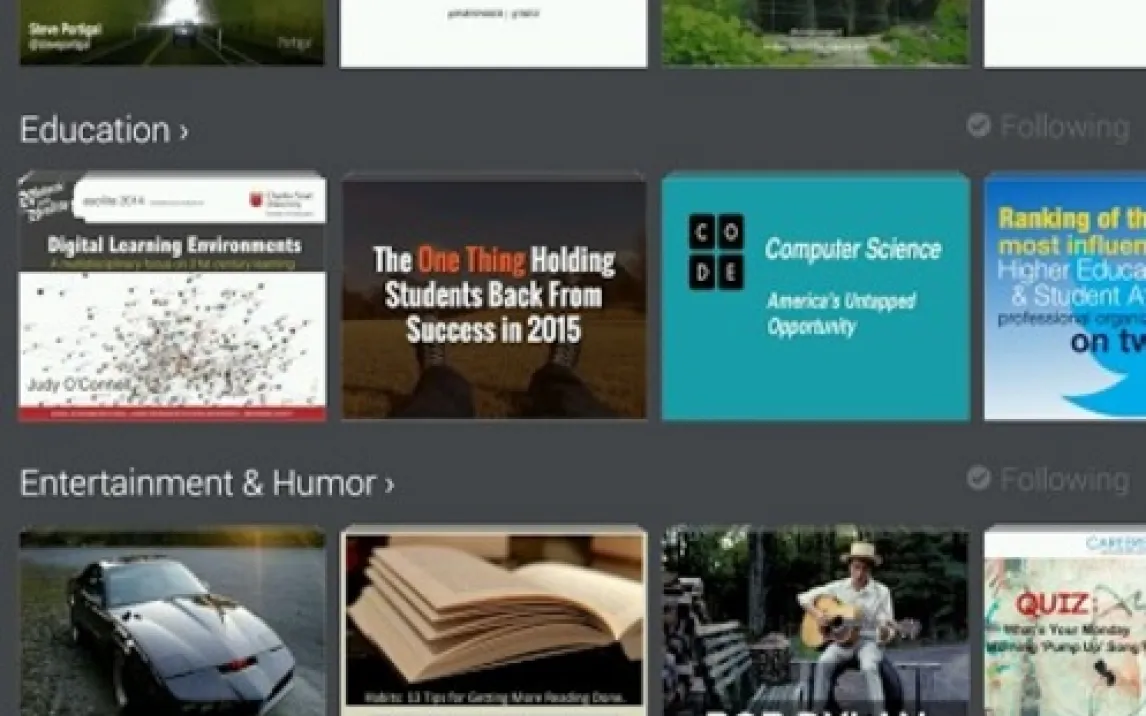
Task: Expand the Entertainment & Humor category chevron
Action: coord(389,485)
